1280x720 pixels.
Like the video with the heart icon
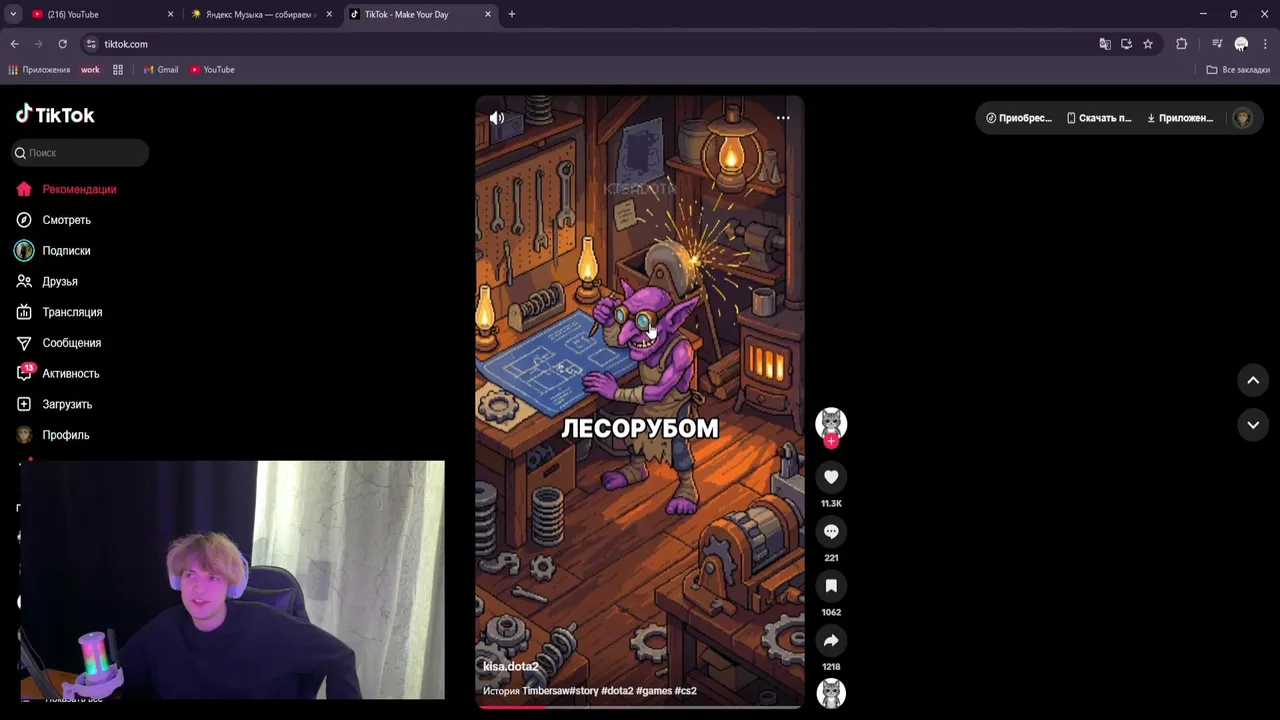(x=831, y=477)
